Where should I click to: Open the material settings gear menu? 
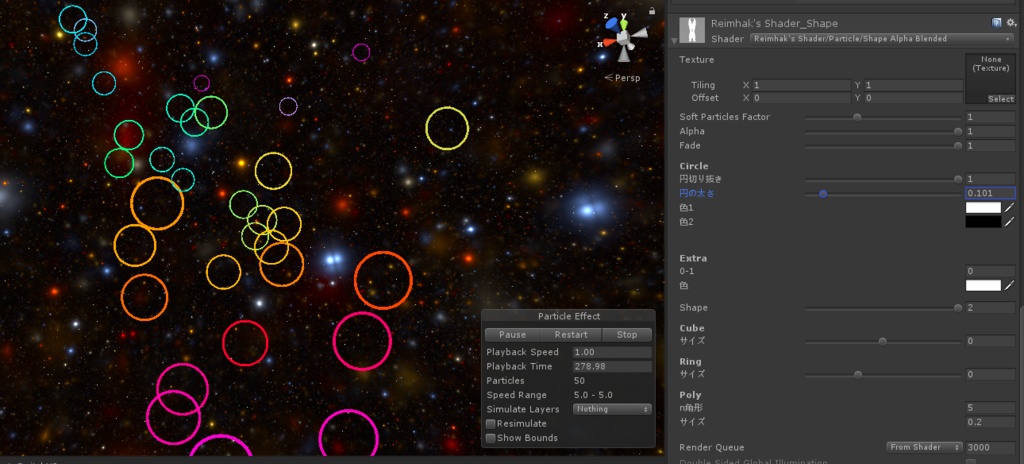(1011, 23)
